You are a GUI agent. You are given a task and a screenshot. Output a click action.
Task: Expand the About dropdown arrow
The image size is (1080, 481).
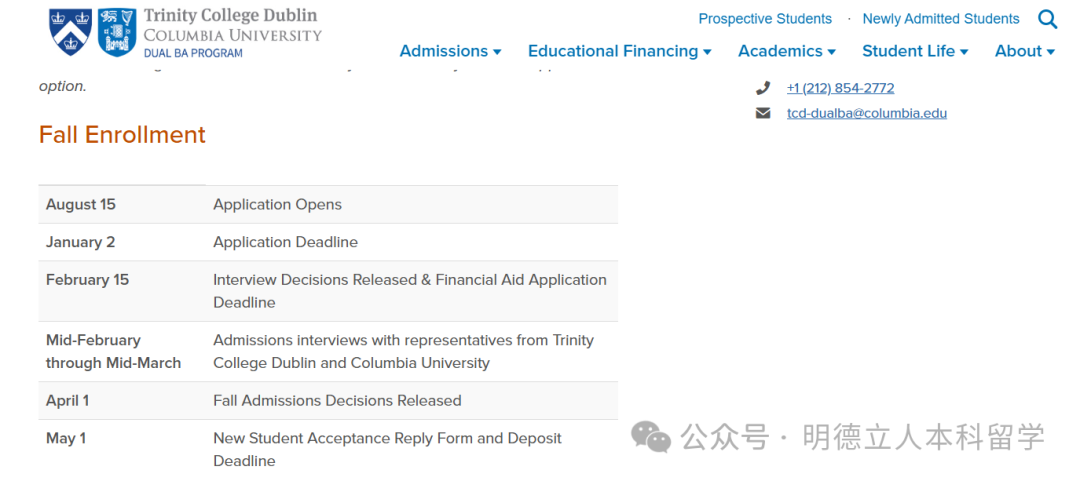[1050, 52]
